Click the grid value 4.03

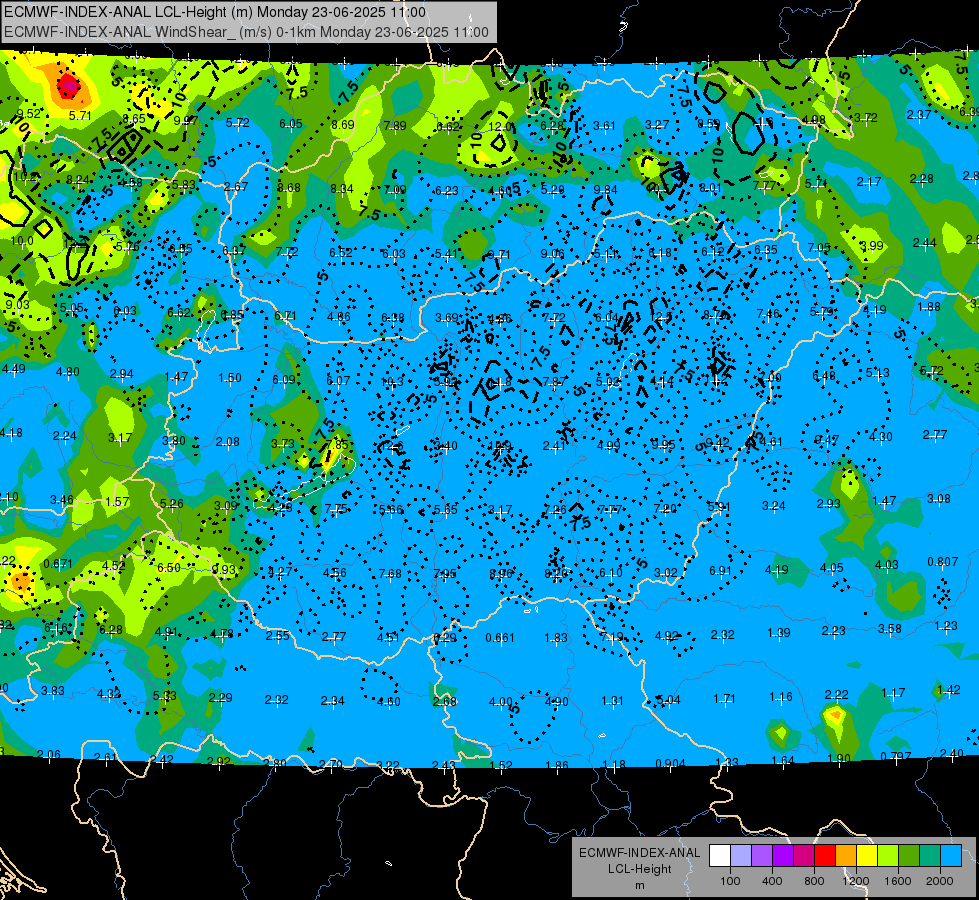click(x=887, y=565)
